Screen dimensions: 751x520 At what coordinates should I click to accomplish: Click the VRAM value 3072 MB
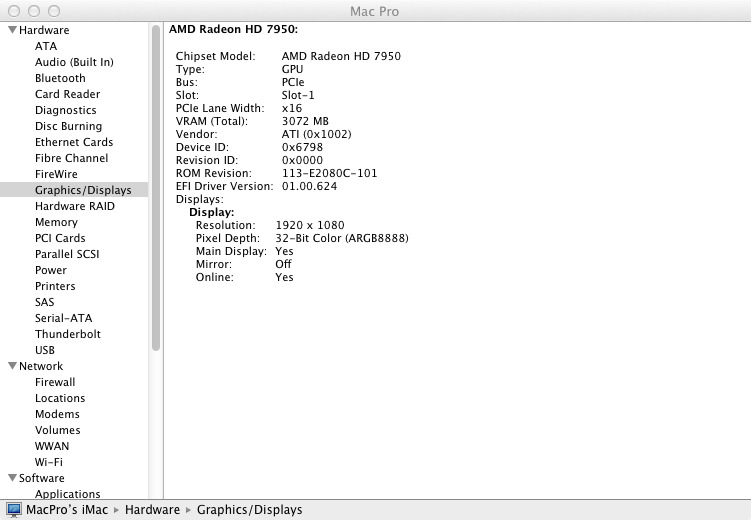[x=305, y=121]
